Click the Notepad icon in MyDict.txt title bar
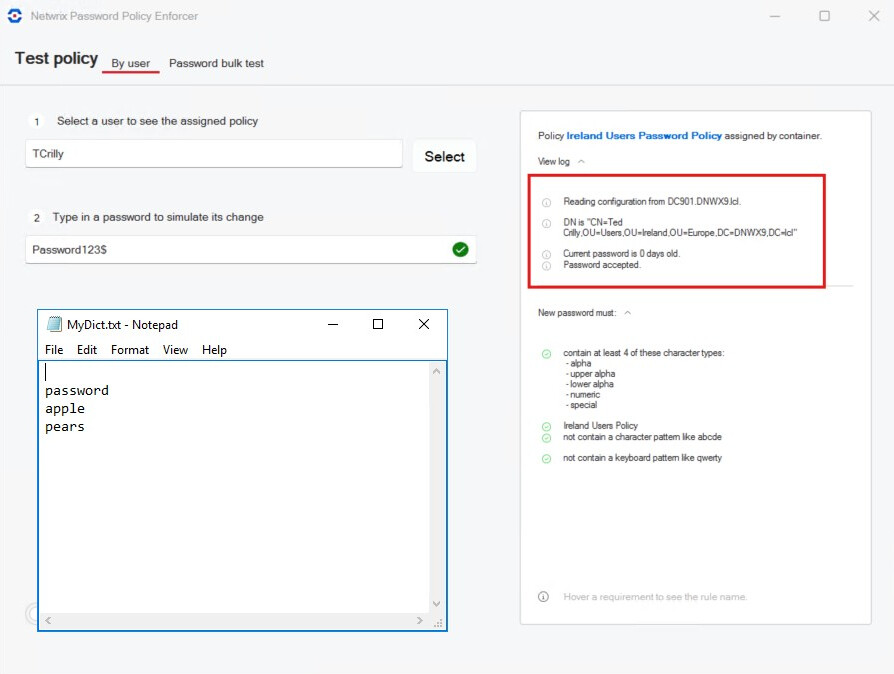 [54, 324]
